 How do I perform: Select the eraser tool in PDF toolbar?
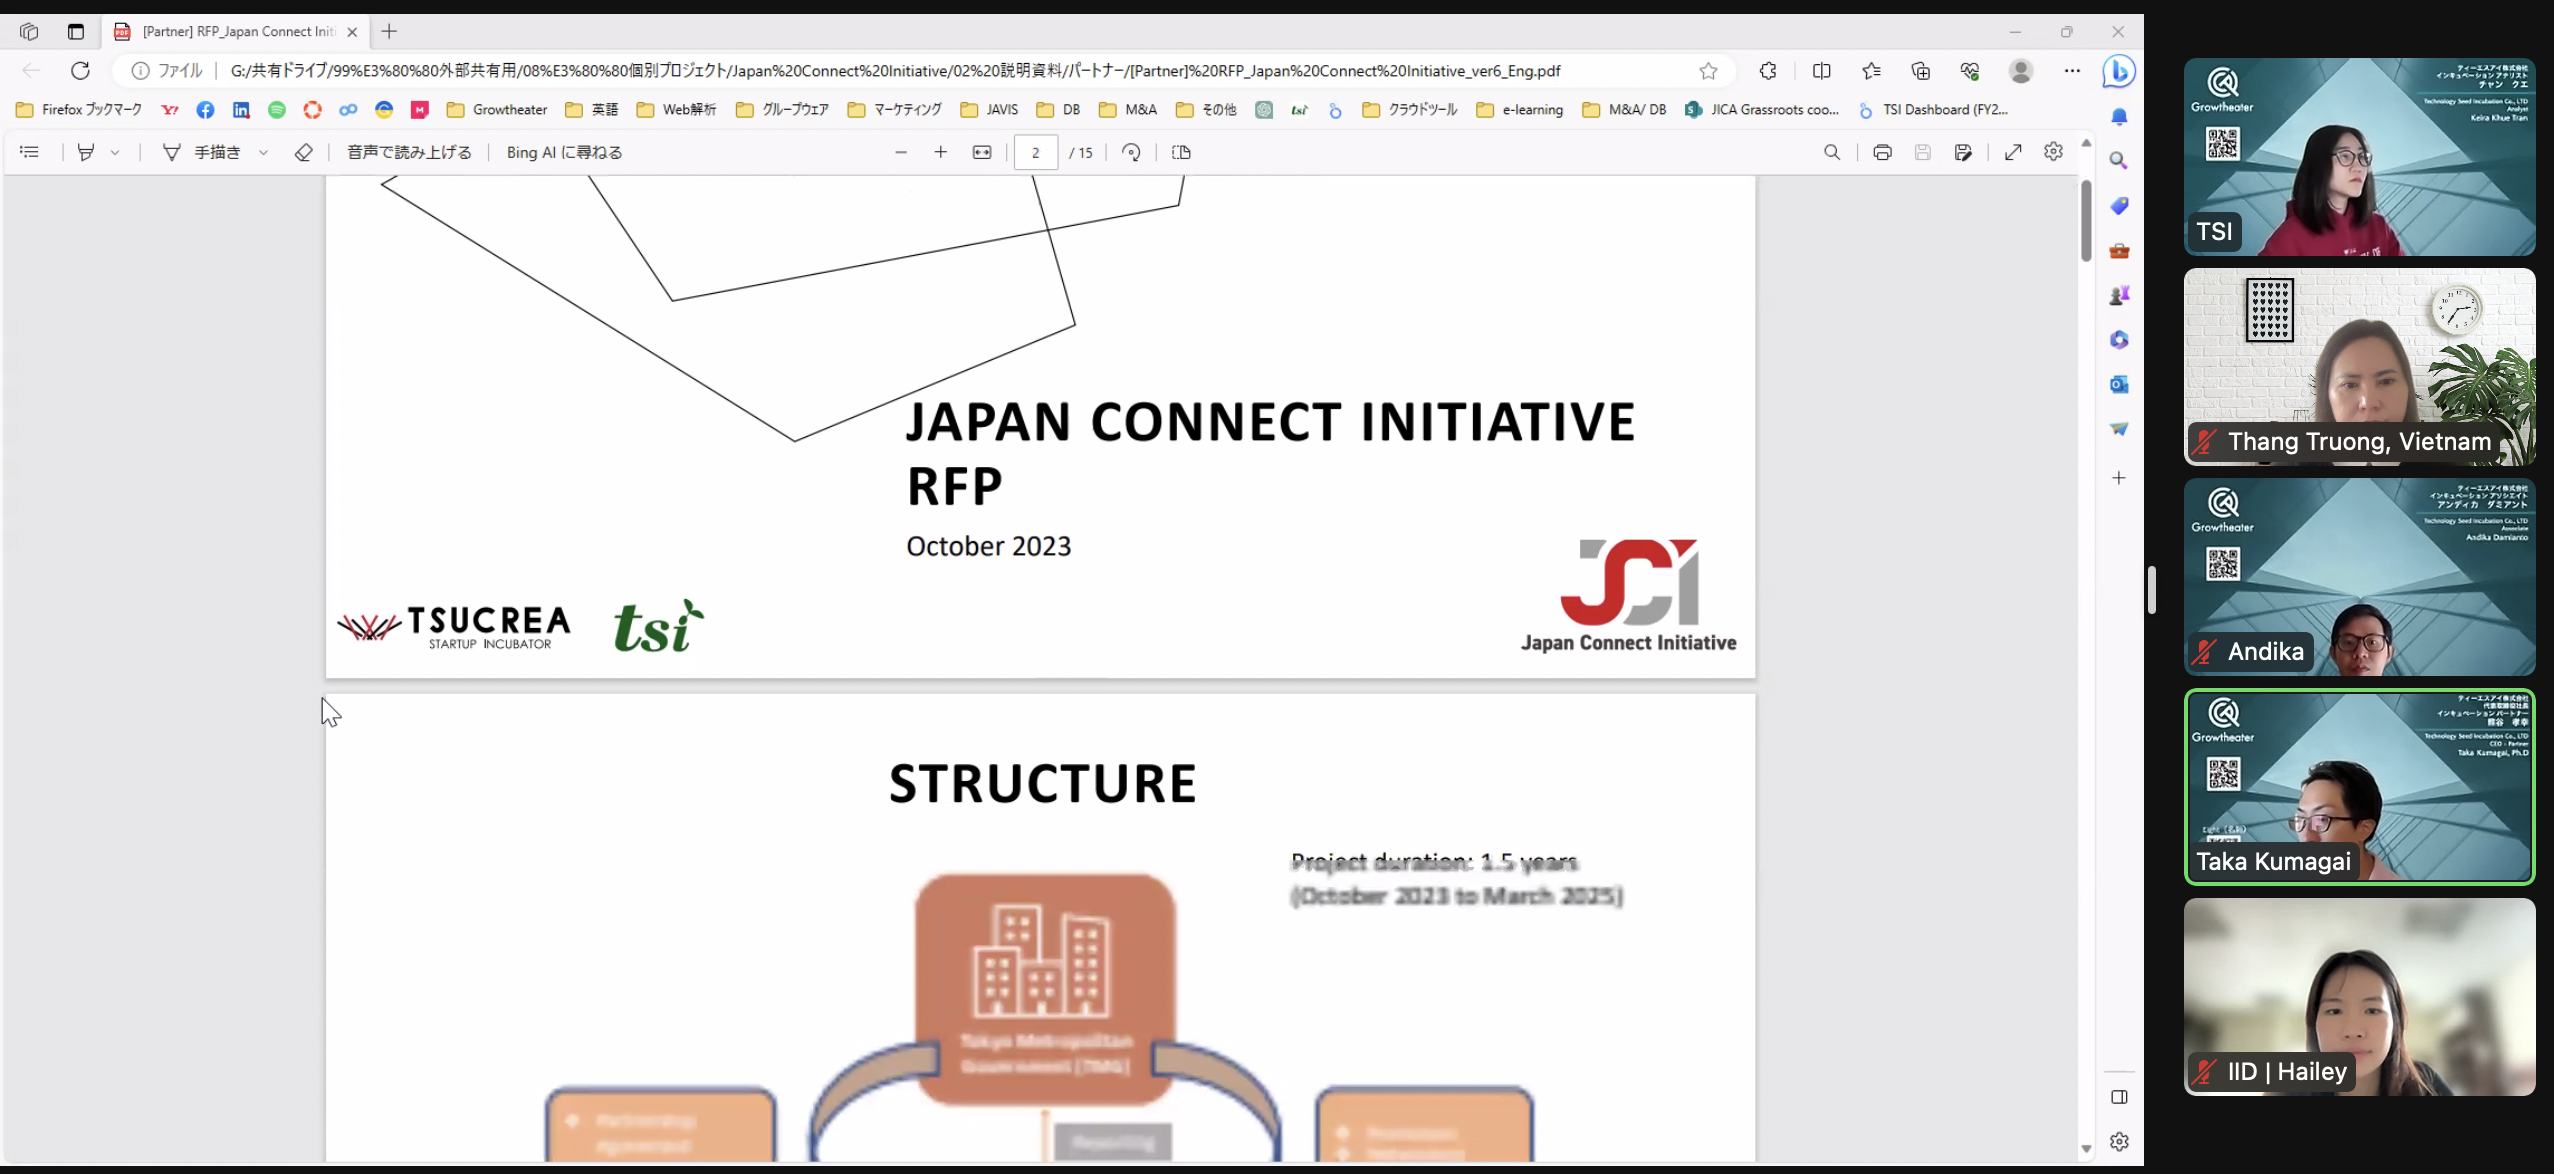(304, 152)
